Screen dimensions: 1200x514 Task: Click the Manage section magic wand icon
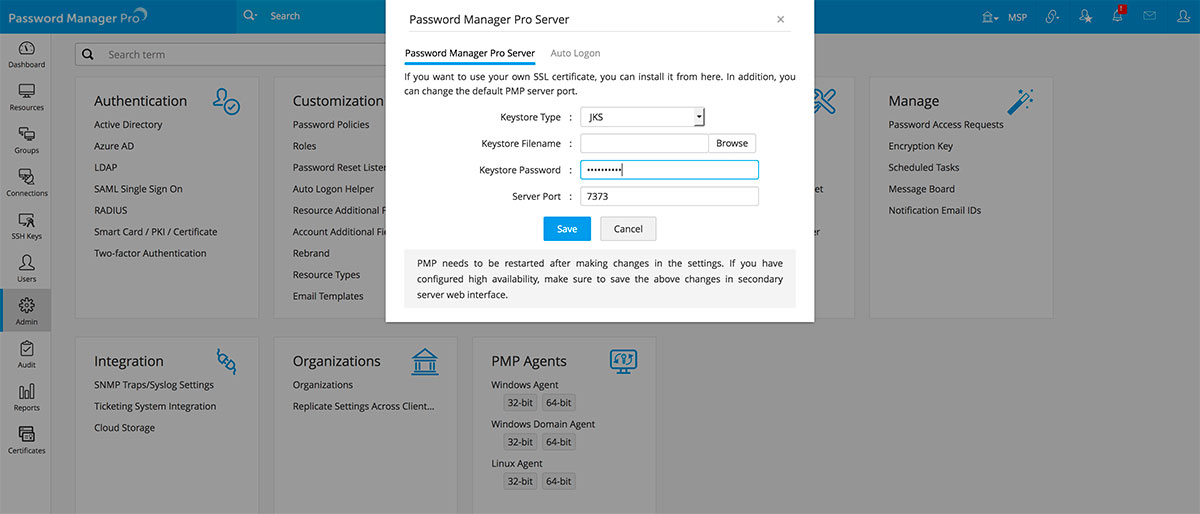[1020, 100]
